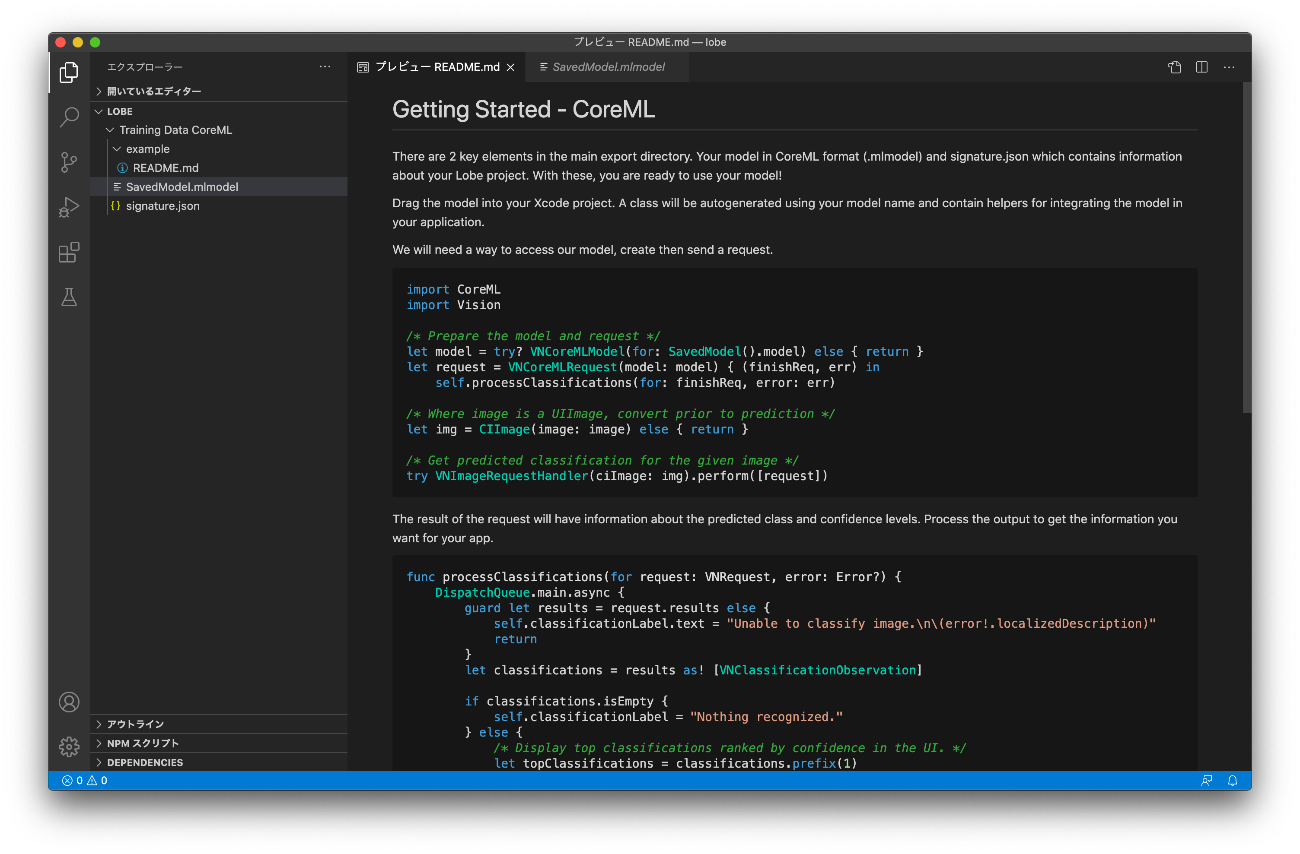
Task: Collapse the LOBE workspace section
Action: pyautogui.click(x=219, y=111)
